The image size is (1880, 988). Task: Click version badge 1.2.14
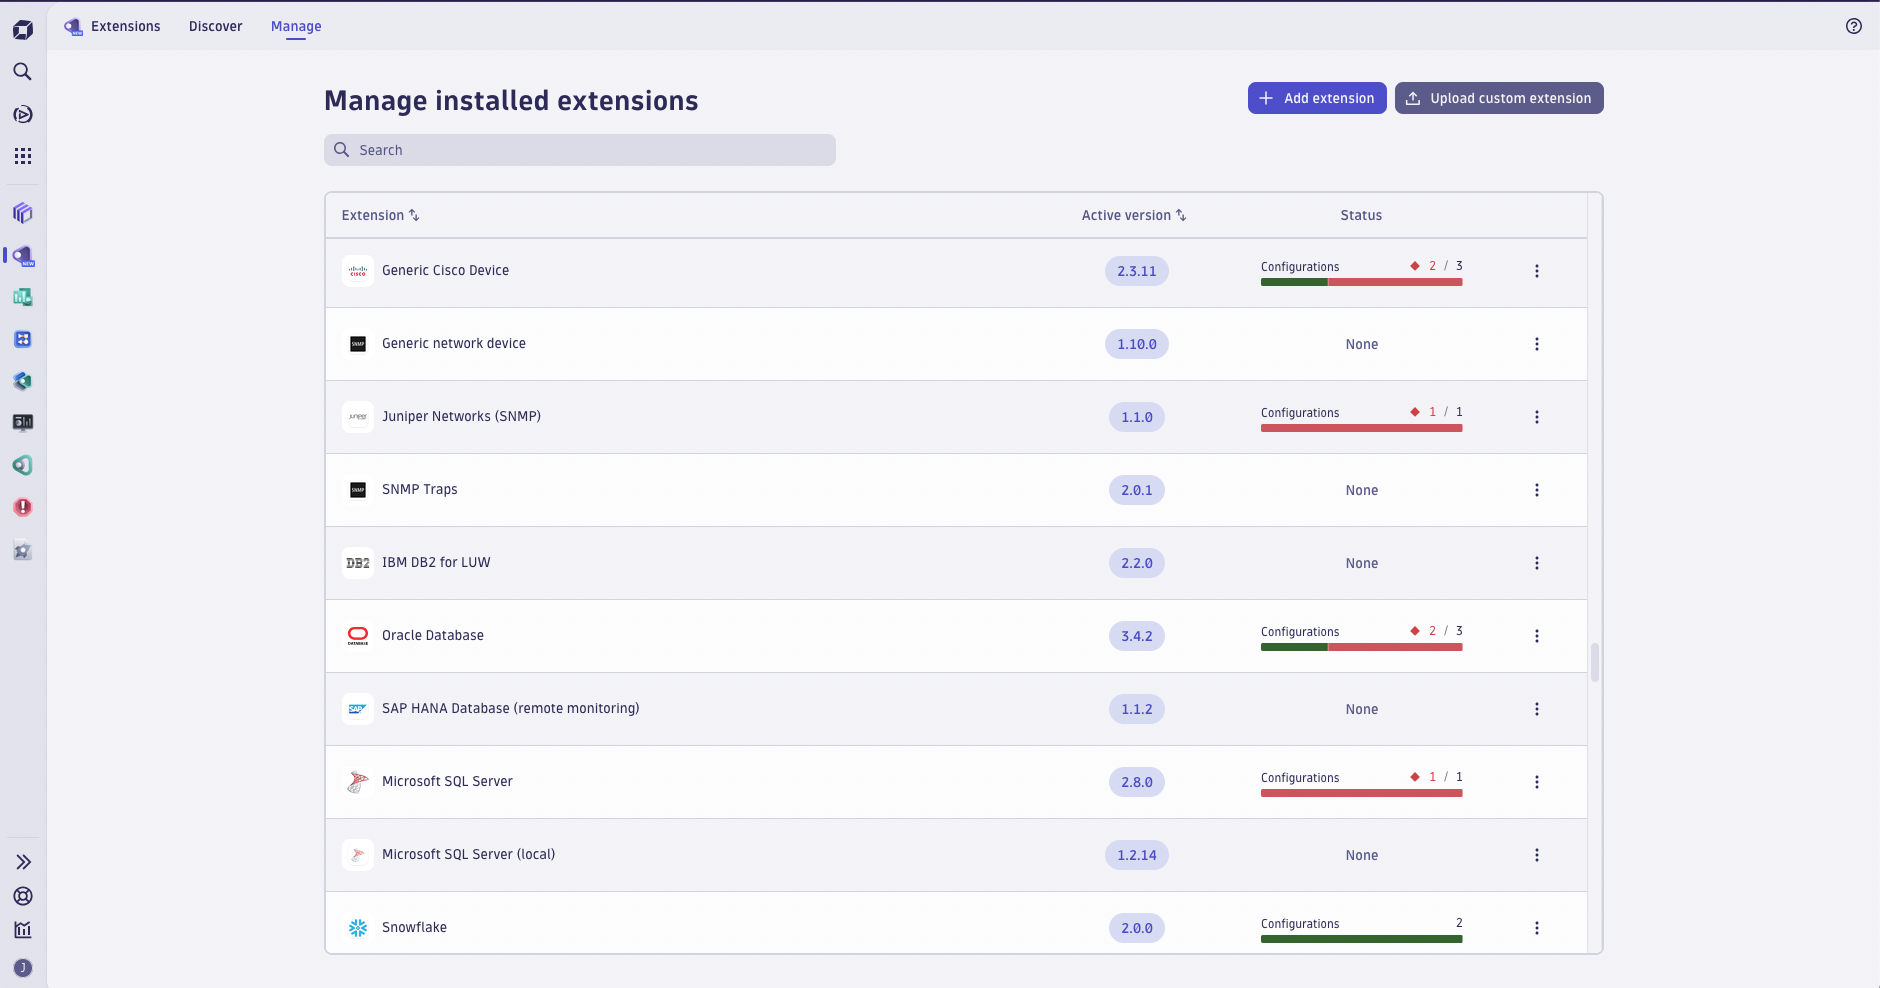coord(1137,855)
